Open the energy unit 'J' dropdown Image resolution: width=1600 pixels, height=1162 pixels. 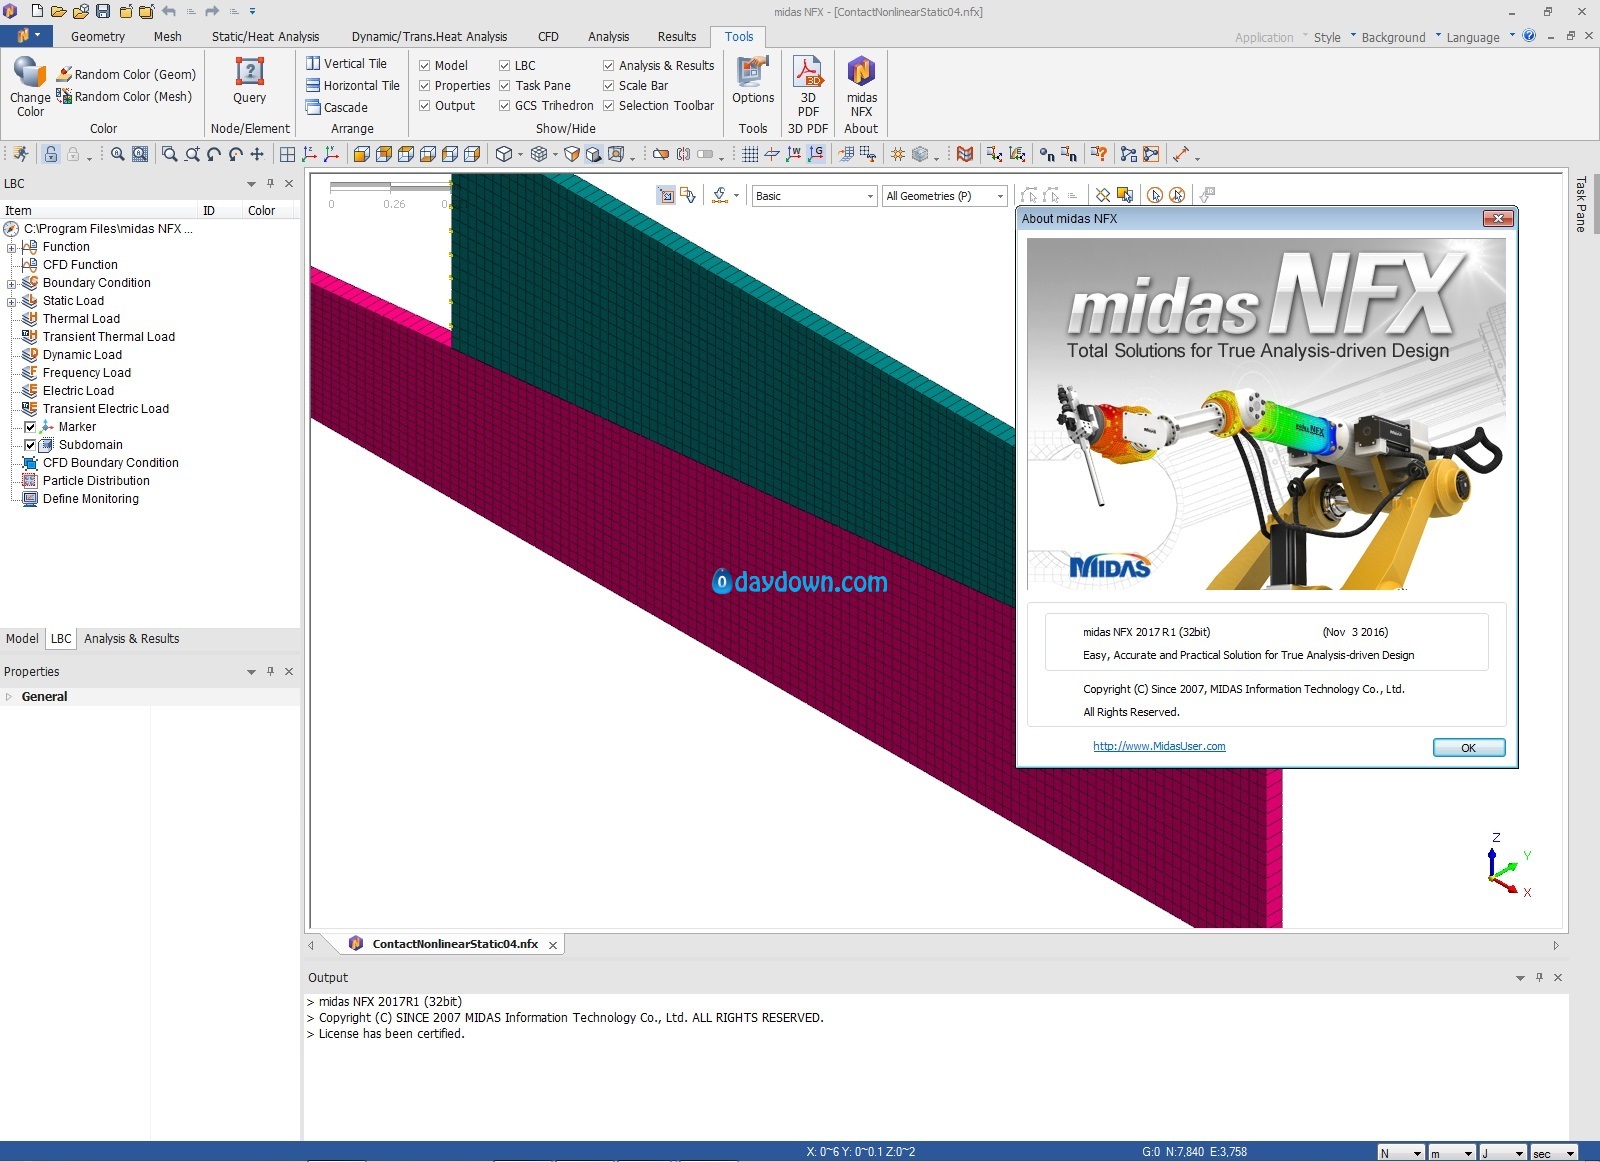coord(1502,1153)
